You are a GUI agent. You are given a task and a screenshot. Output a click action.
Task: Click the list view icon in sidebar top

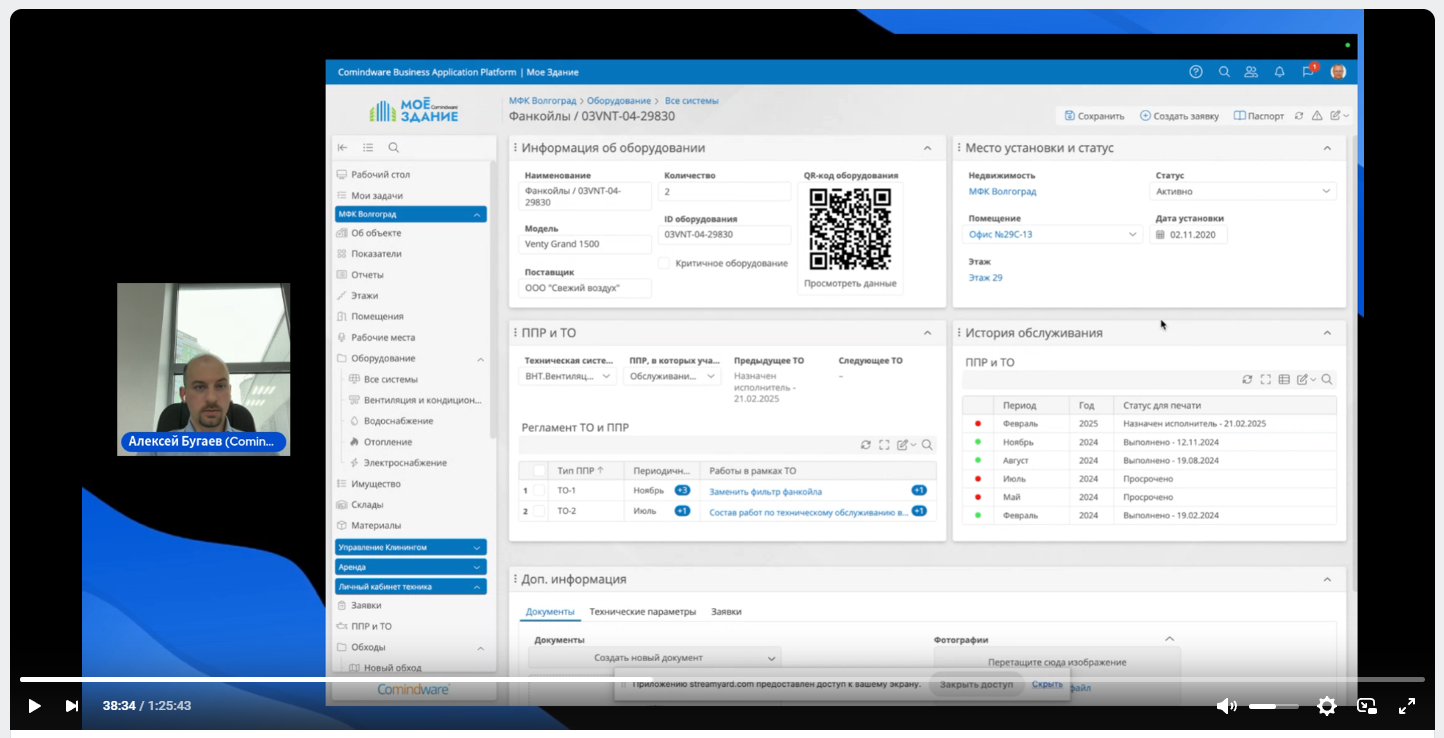tap(368, 147)
